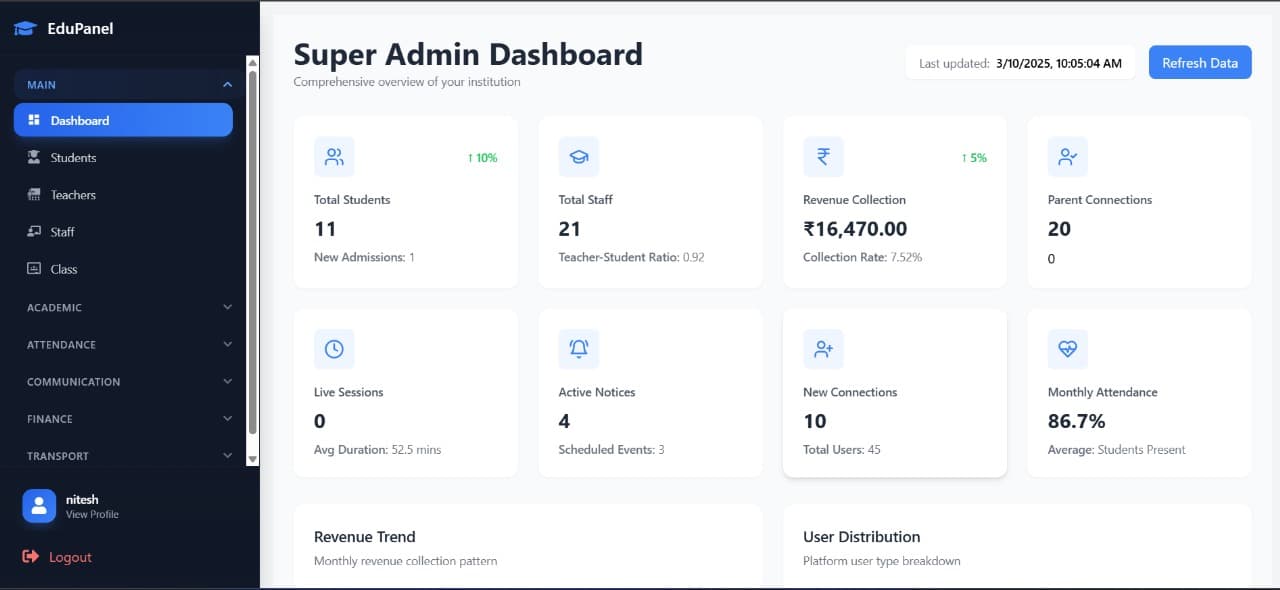Image resolution: width=1280 pixels, height=590 pixels.
Task: Open the Teachers menu item
Action: tap(123, 194)
